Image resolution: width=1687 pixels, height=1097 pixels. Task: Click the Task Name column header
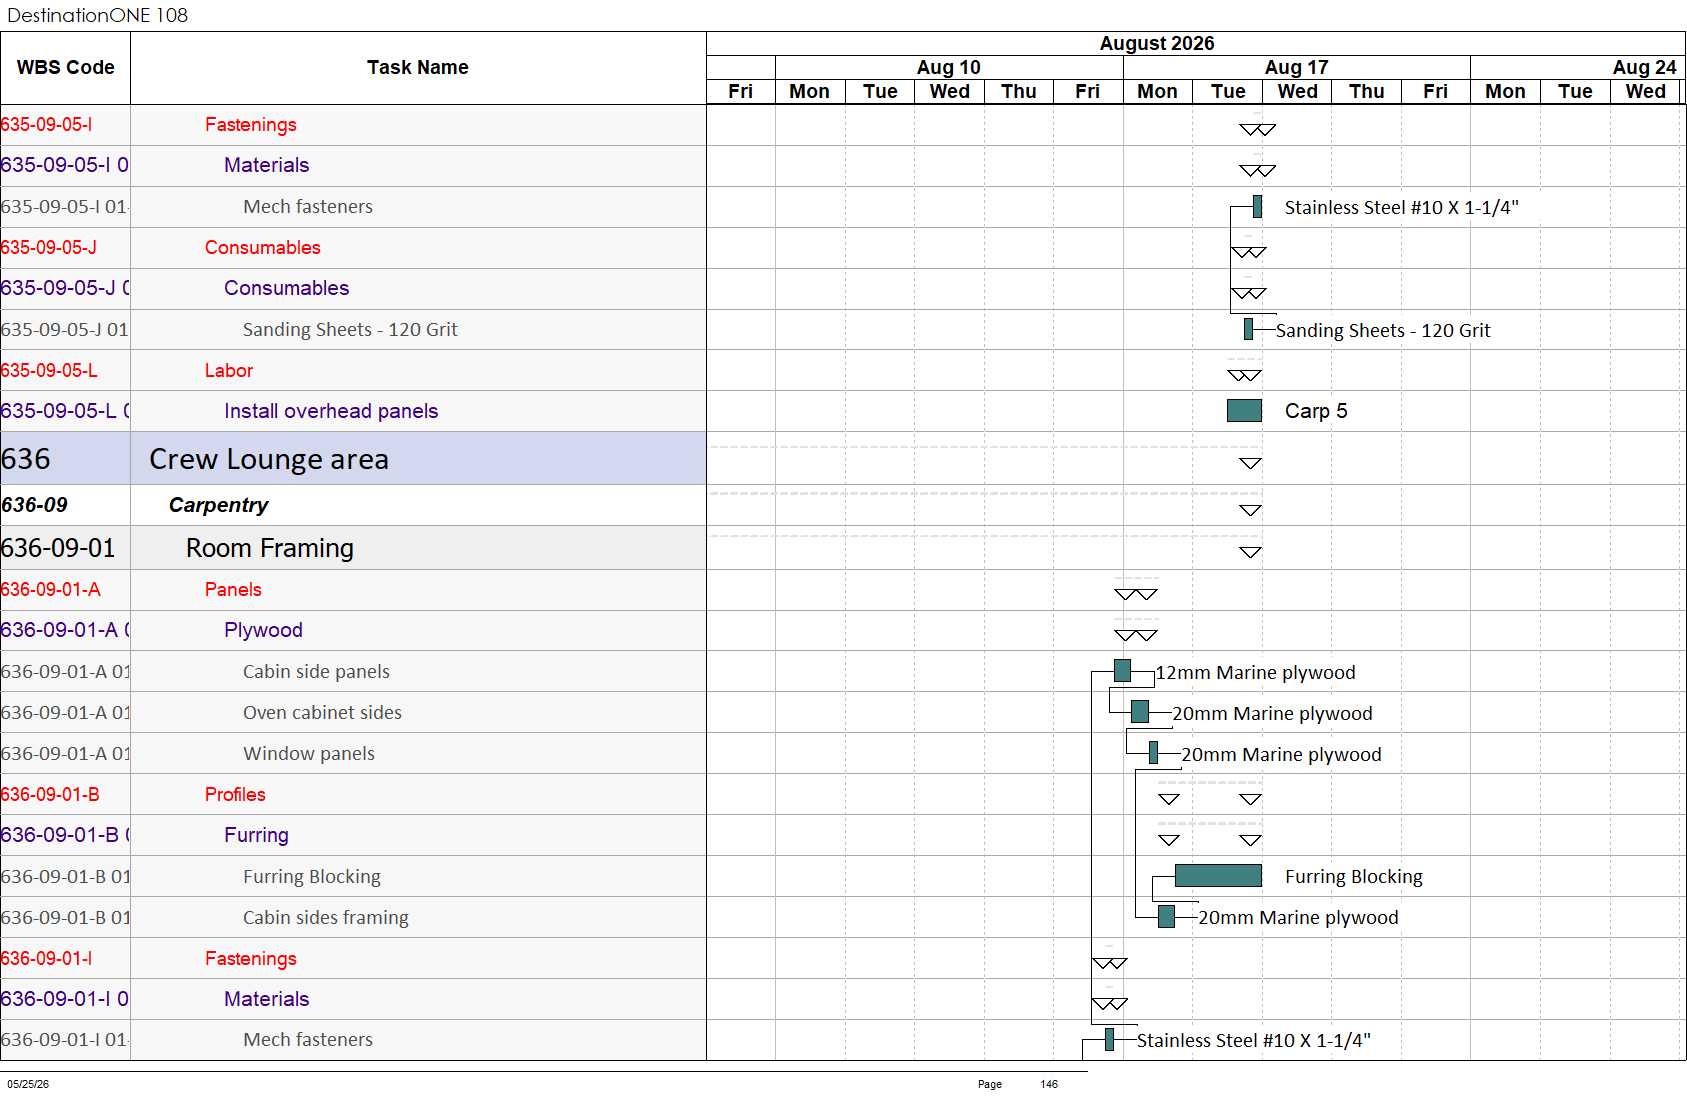(418, 67)
